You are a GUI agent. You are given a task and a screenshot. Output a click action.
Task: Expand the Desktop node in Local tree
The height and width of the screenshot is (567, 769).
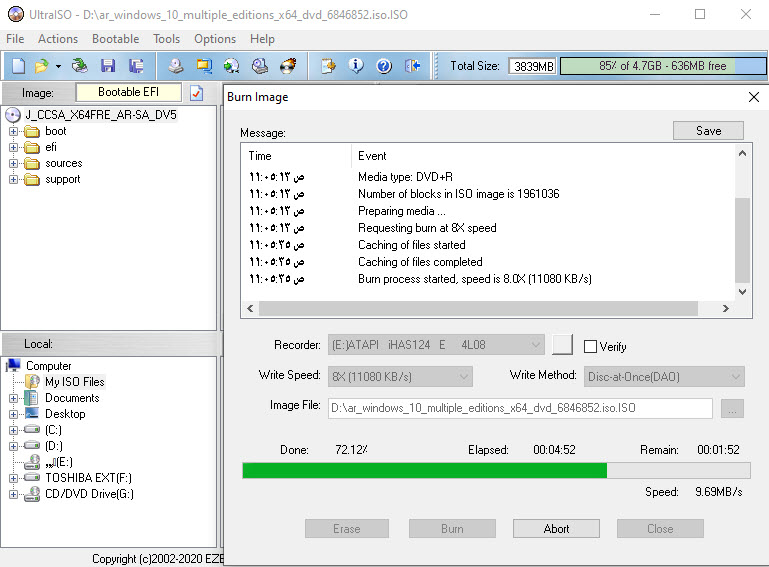click(13, 414)
